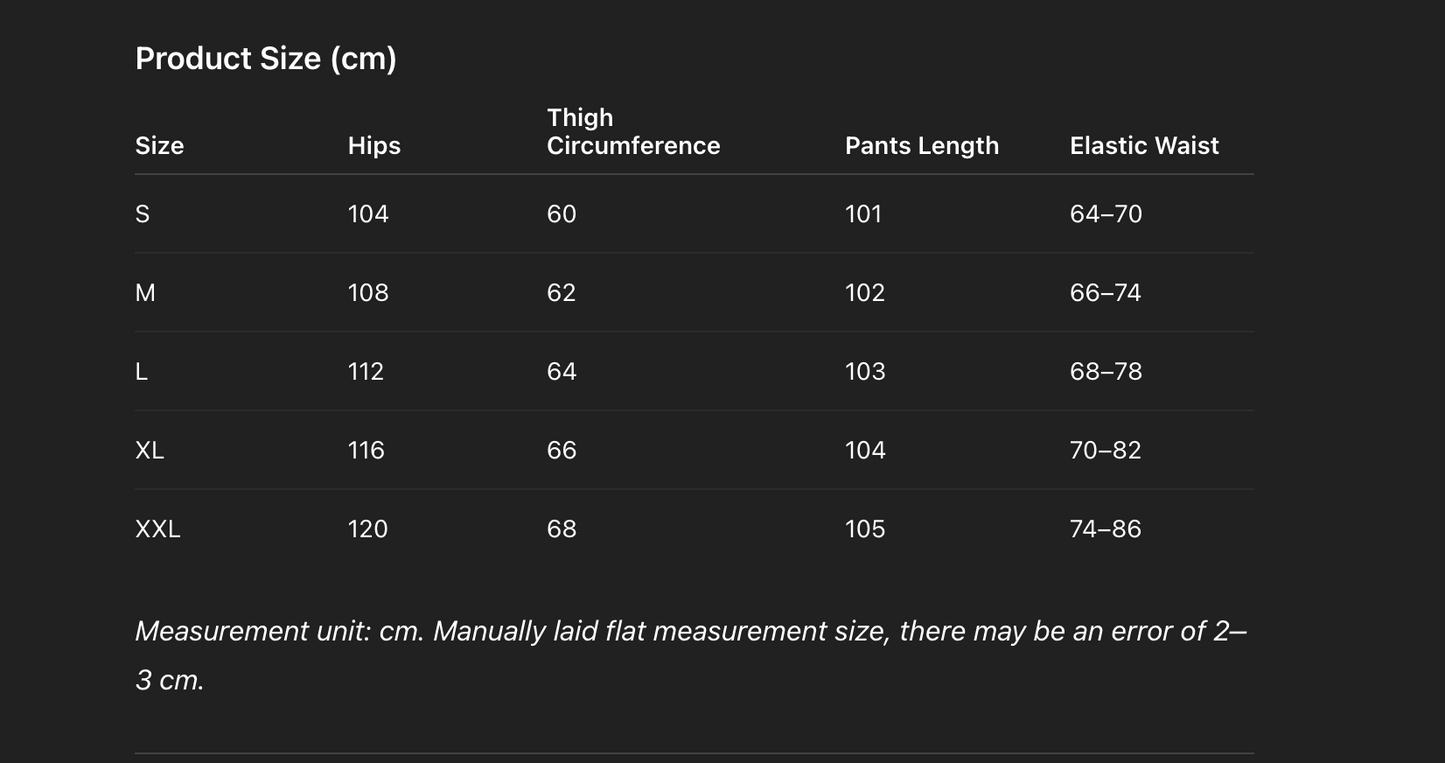Click elastic waist value 70–82
Image resolution: width=1445 pixels, height=763 pixels.
click(x=1105, y=450)
